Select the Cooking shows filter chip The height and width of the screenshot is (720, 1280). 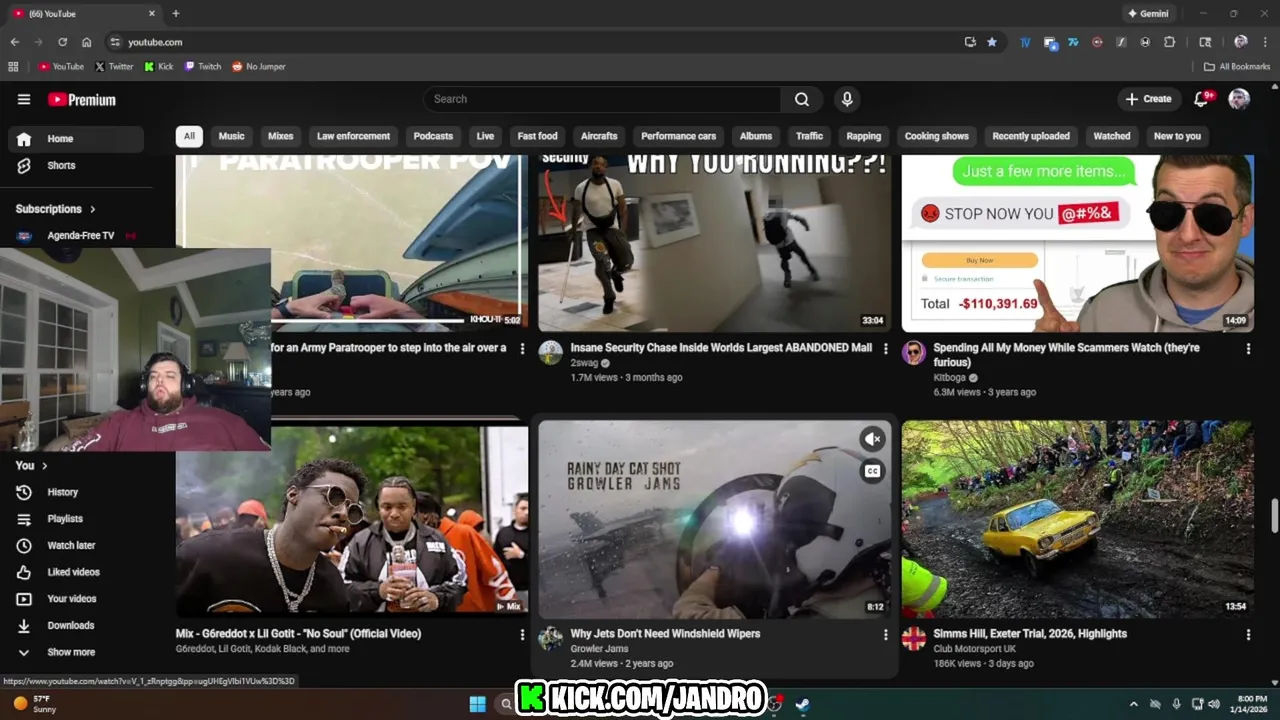[937, 136]
